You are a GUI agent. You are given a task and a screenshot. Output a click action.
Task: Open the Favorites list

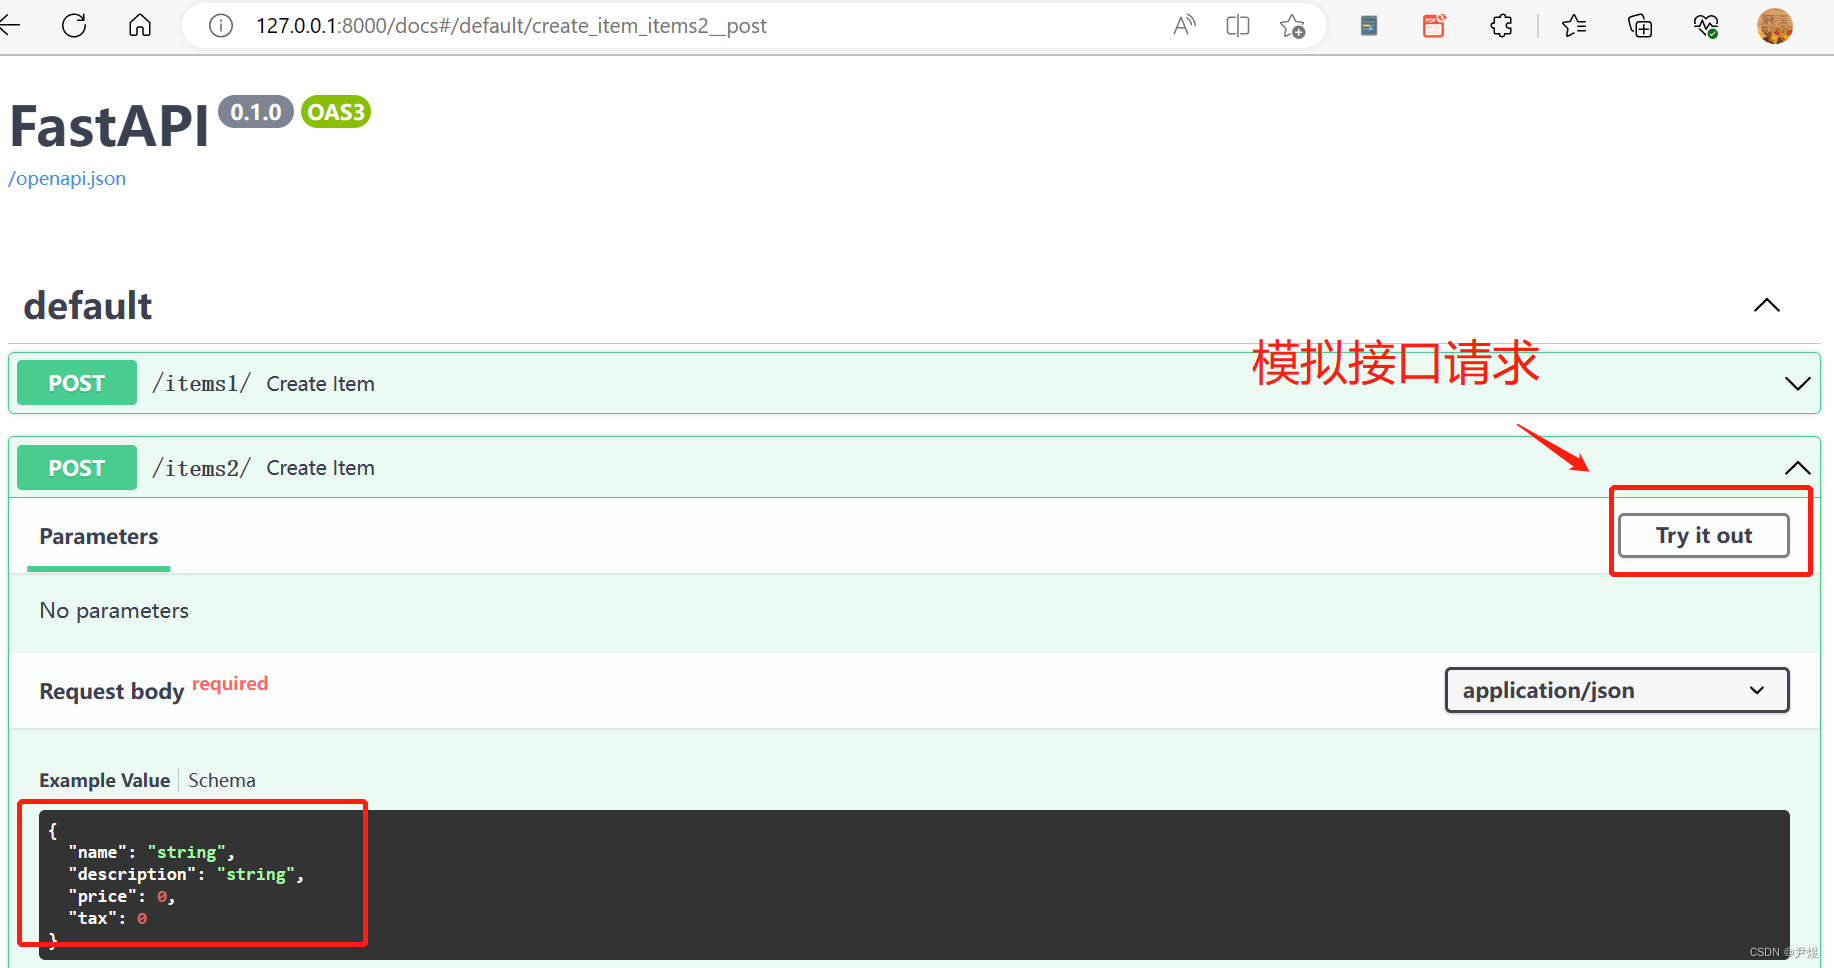(1573, 25)
